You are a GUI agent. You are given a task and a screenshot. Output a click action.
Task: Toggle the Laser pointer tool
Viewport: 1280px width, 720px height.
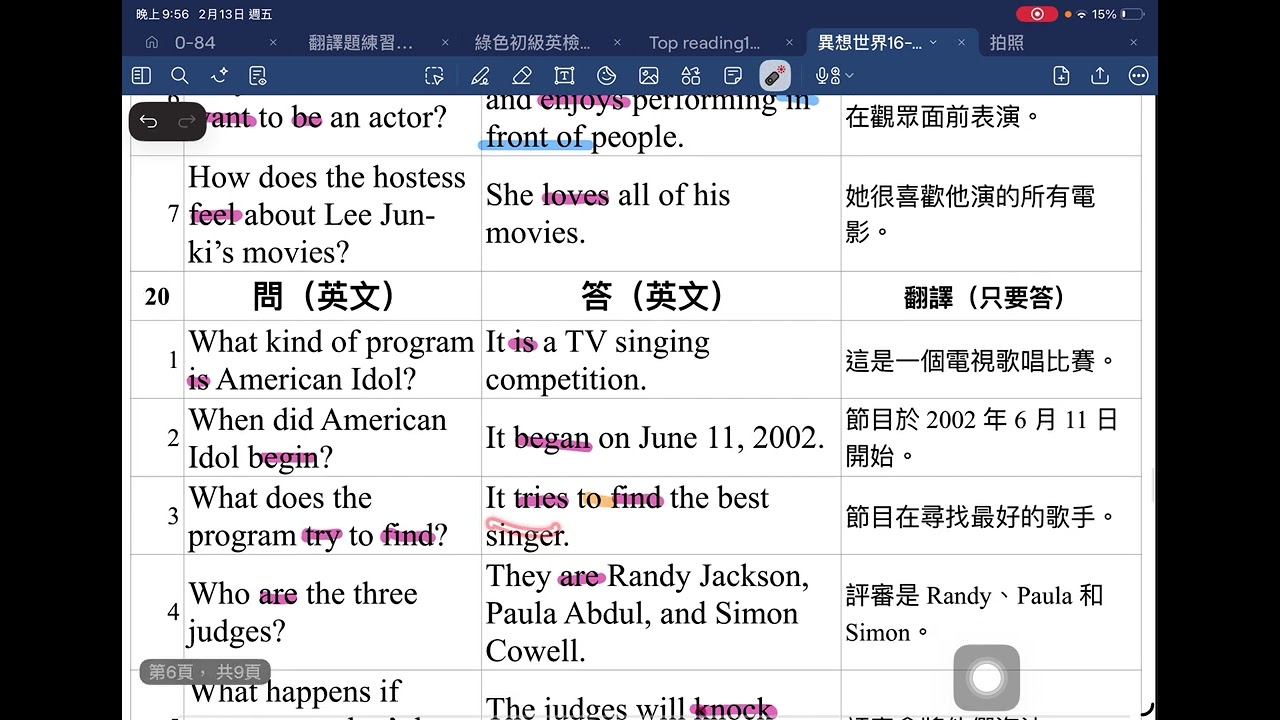(776, 76)
